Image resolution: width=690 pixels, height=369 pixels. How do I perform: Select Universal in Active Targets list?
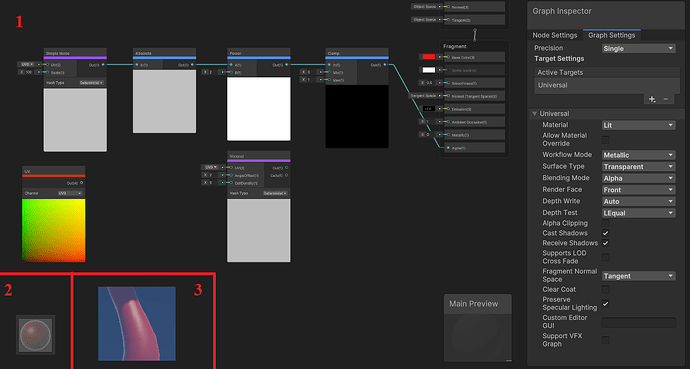[x=607, y=85]
